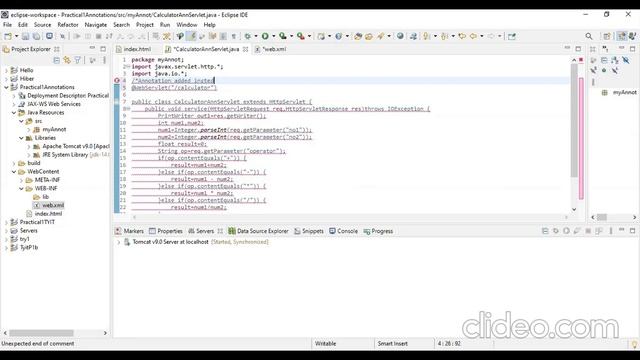Click the Open Perspective icon
640x360 pixels.
[607, 36]
